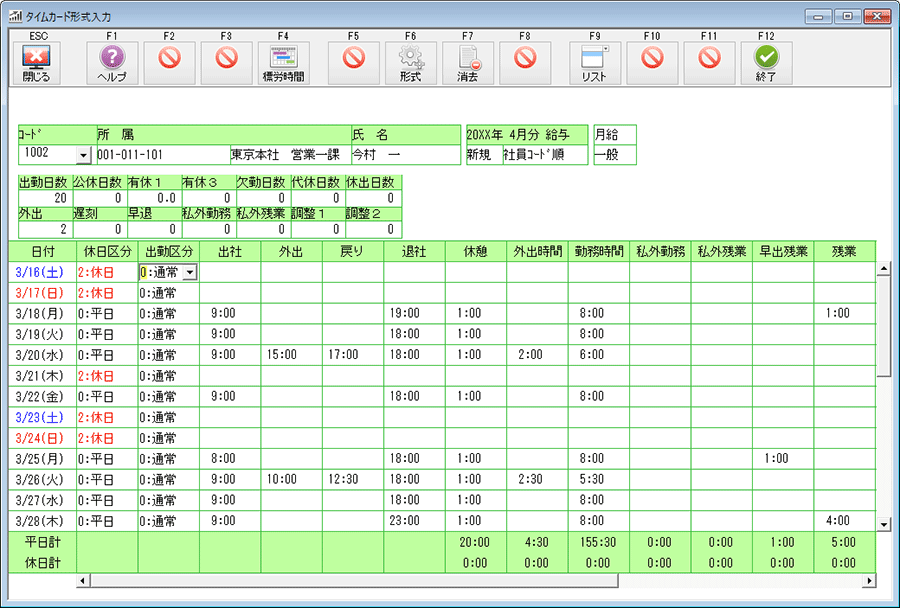This screenshot has height=608, width=900.
Task: Click the horizontal scrollbar right arrow
Action: tap(870, 581)
